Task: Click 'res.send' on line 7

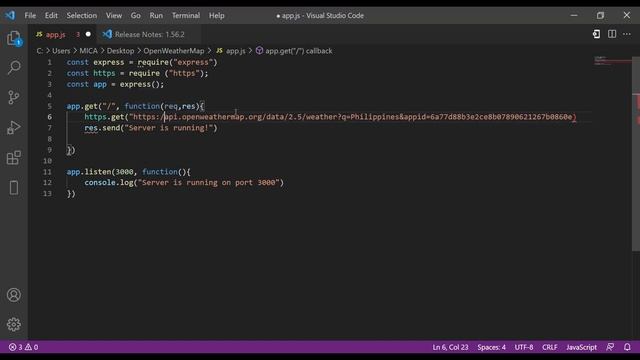Action: tap(102, 128)
